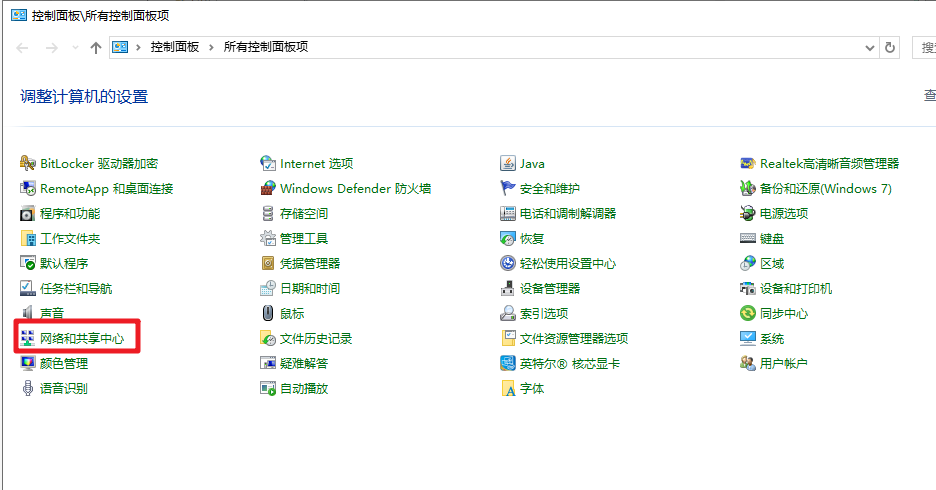Image resolution: width=936 pixels, height=490 pixels.
Task: Open the Realtek高清晰音频管理器 icon
Action: coord(748,164)
